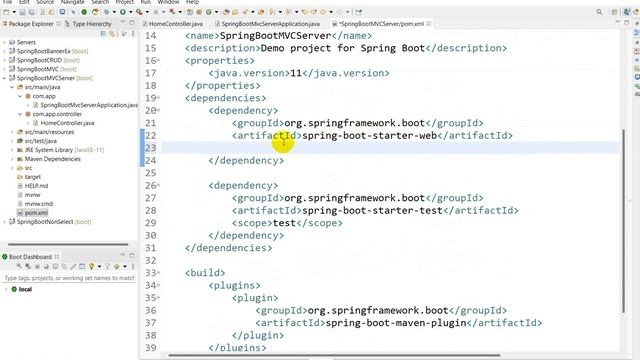Click the stop square icon in Boot Dashboard
This screenshot has height=360, width=640.
(x=37, y=267)
